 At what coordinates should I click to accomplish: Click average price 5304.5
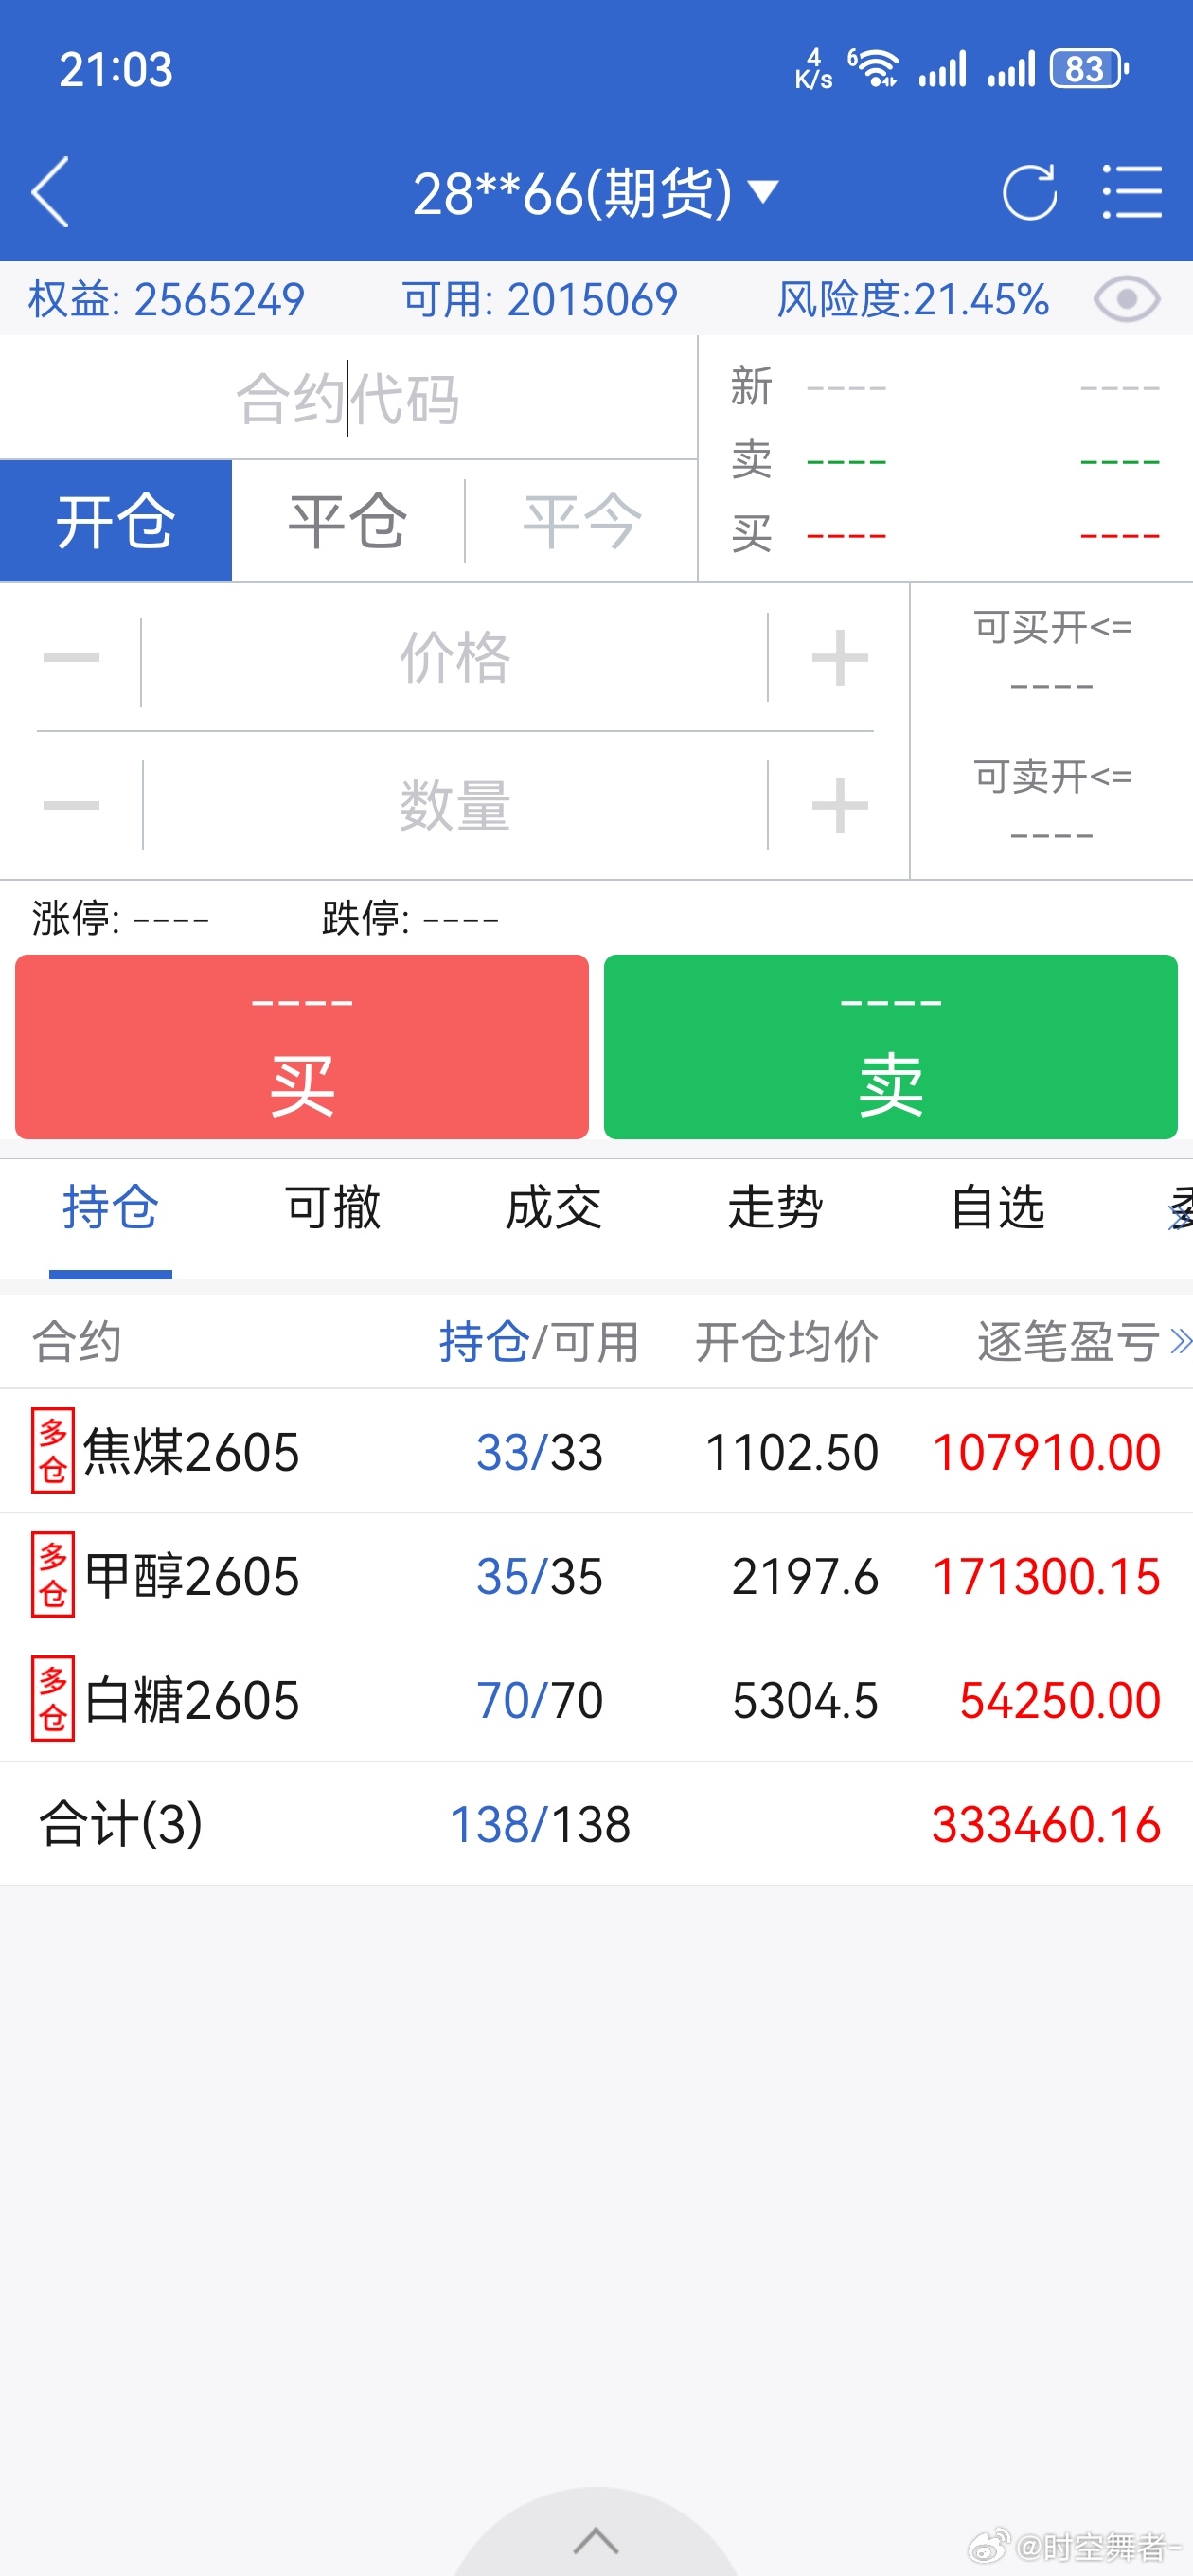[x=805, y=1701]
